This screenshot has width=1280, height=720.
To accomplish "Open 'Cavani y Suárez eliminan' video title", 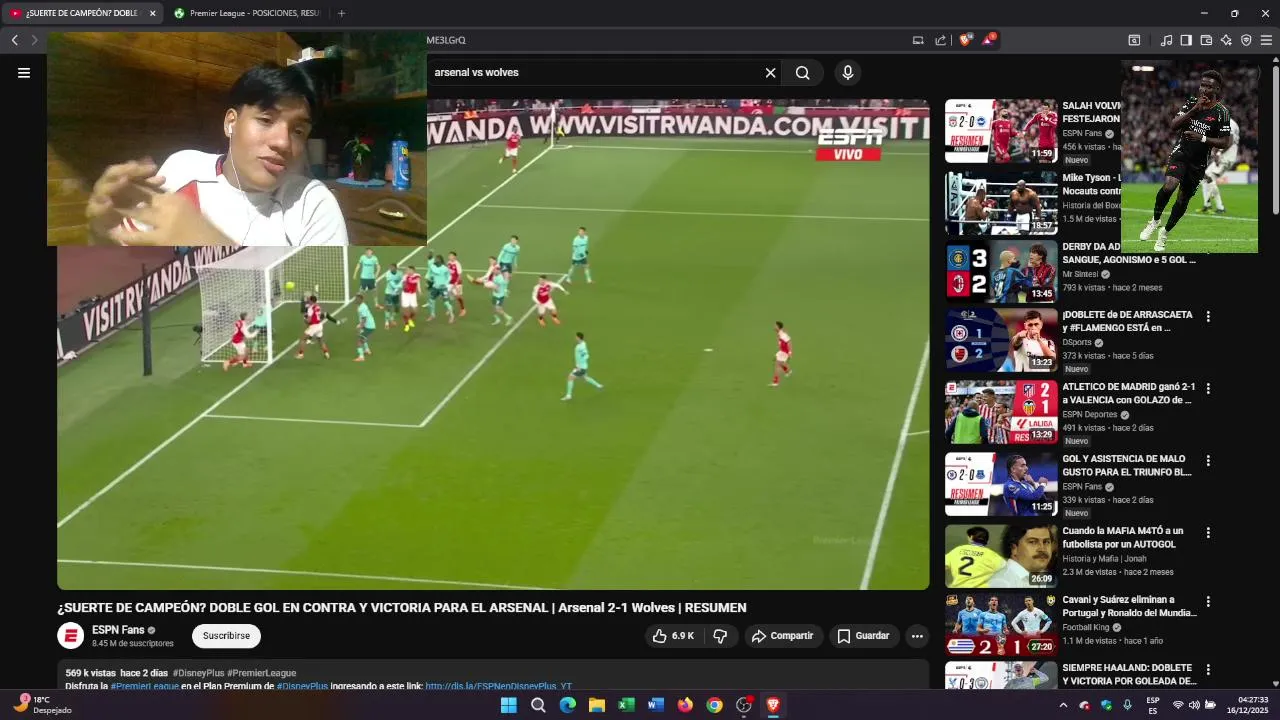I will click(1129, 606).
